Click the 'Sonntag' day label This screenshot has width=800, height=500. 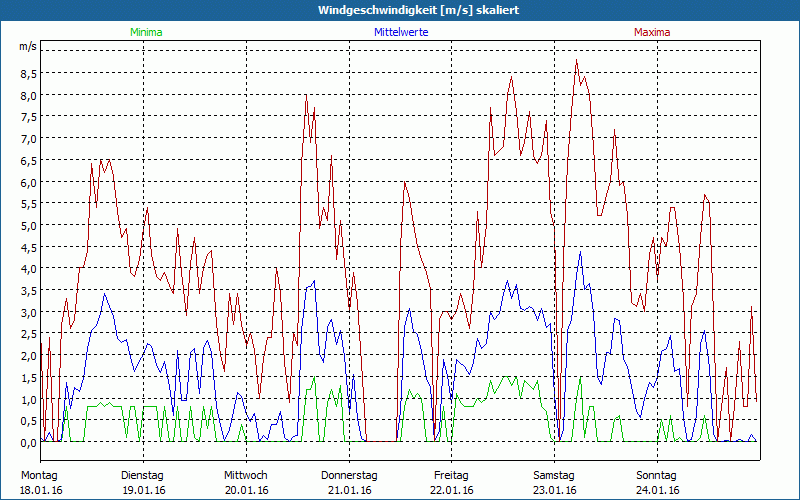pos(656,476)
